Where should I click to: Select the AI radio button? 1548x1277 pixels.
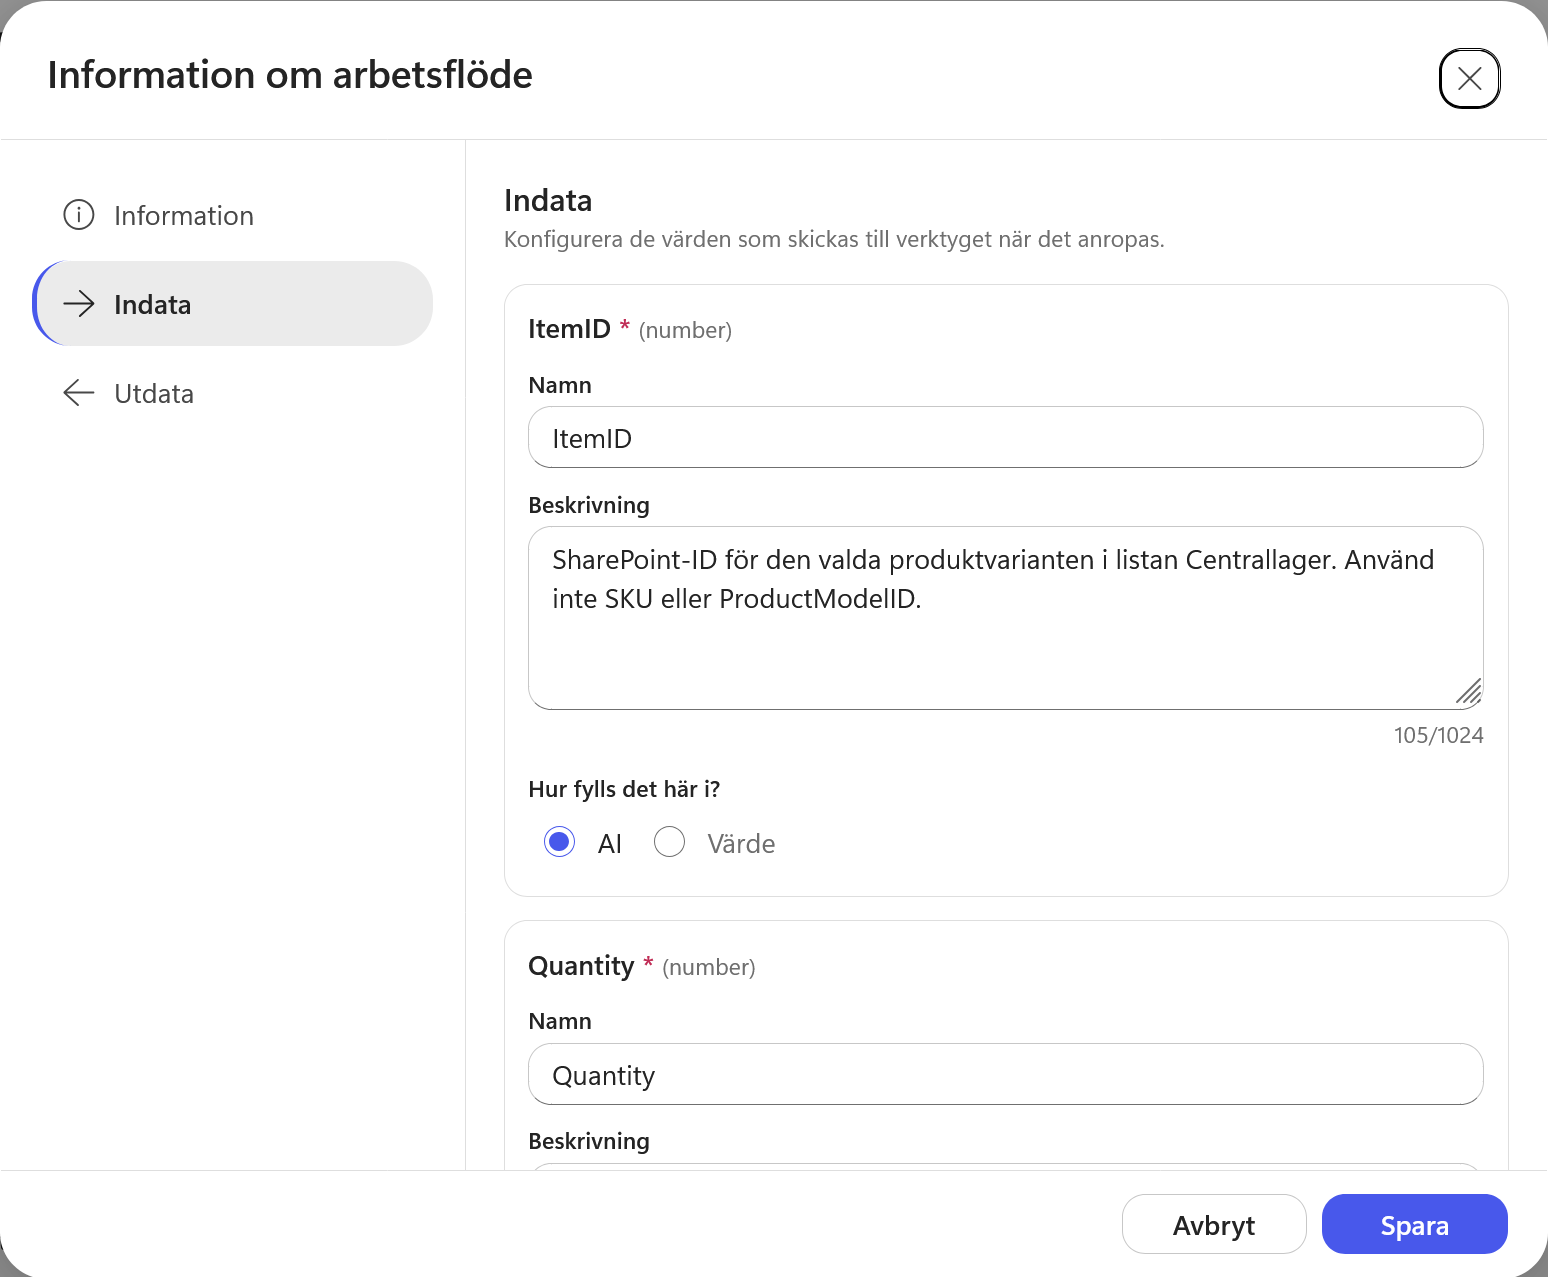(x=560, y=842)
